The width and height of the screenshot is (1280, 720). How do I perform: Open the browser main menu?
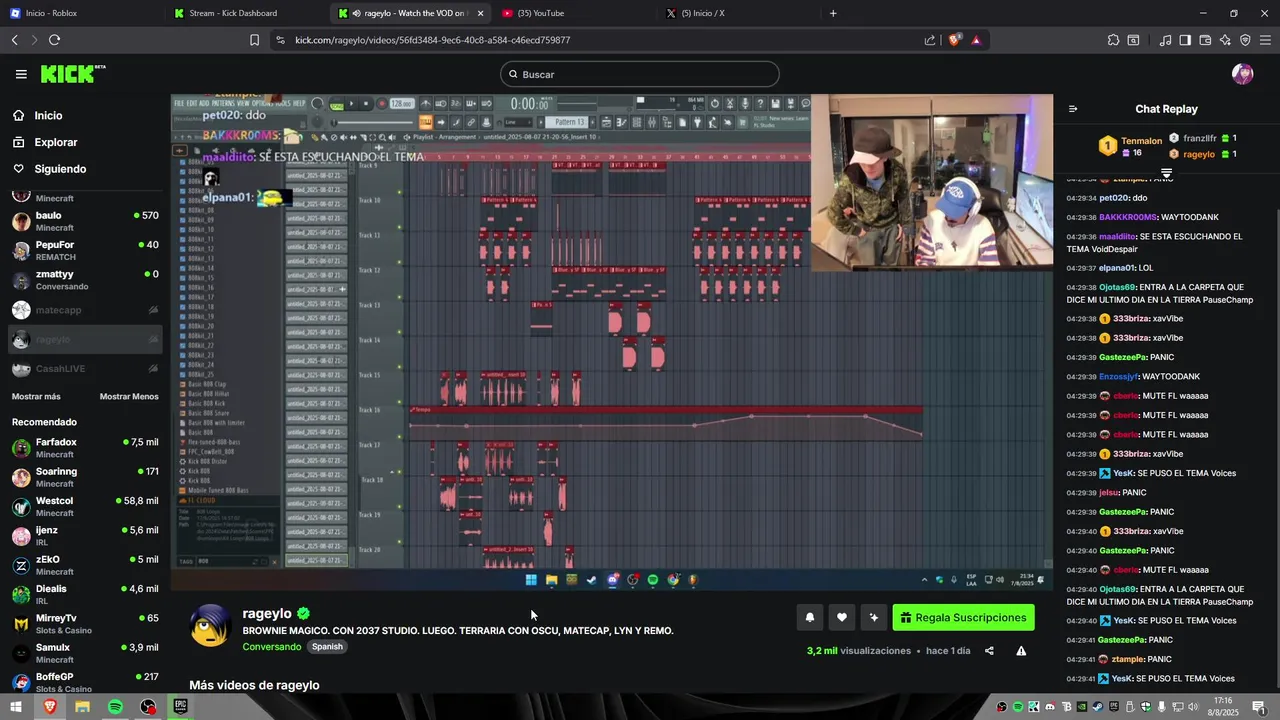(1265, 40)
